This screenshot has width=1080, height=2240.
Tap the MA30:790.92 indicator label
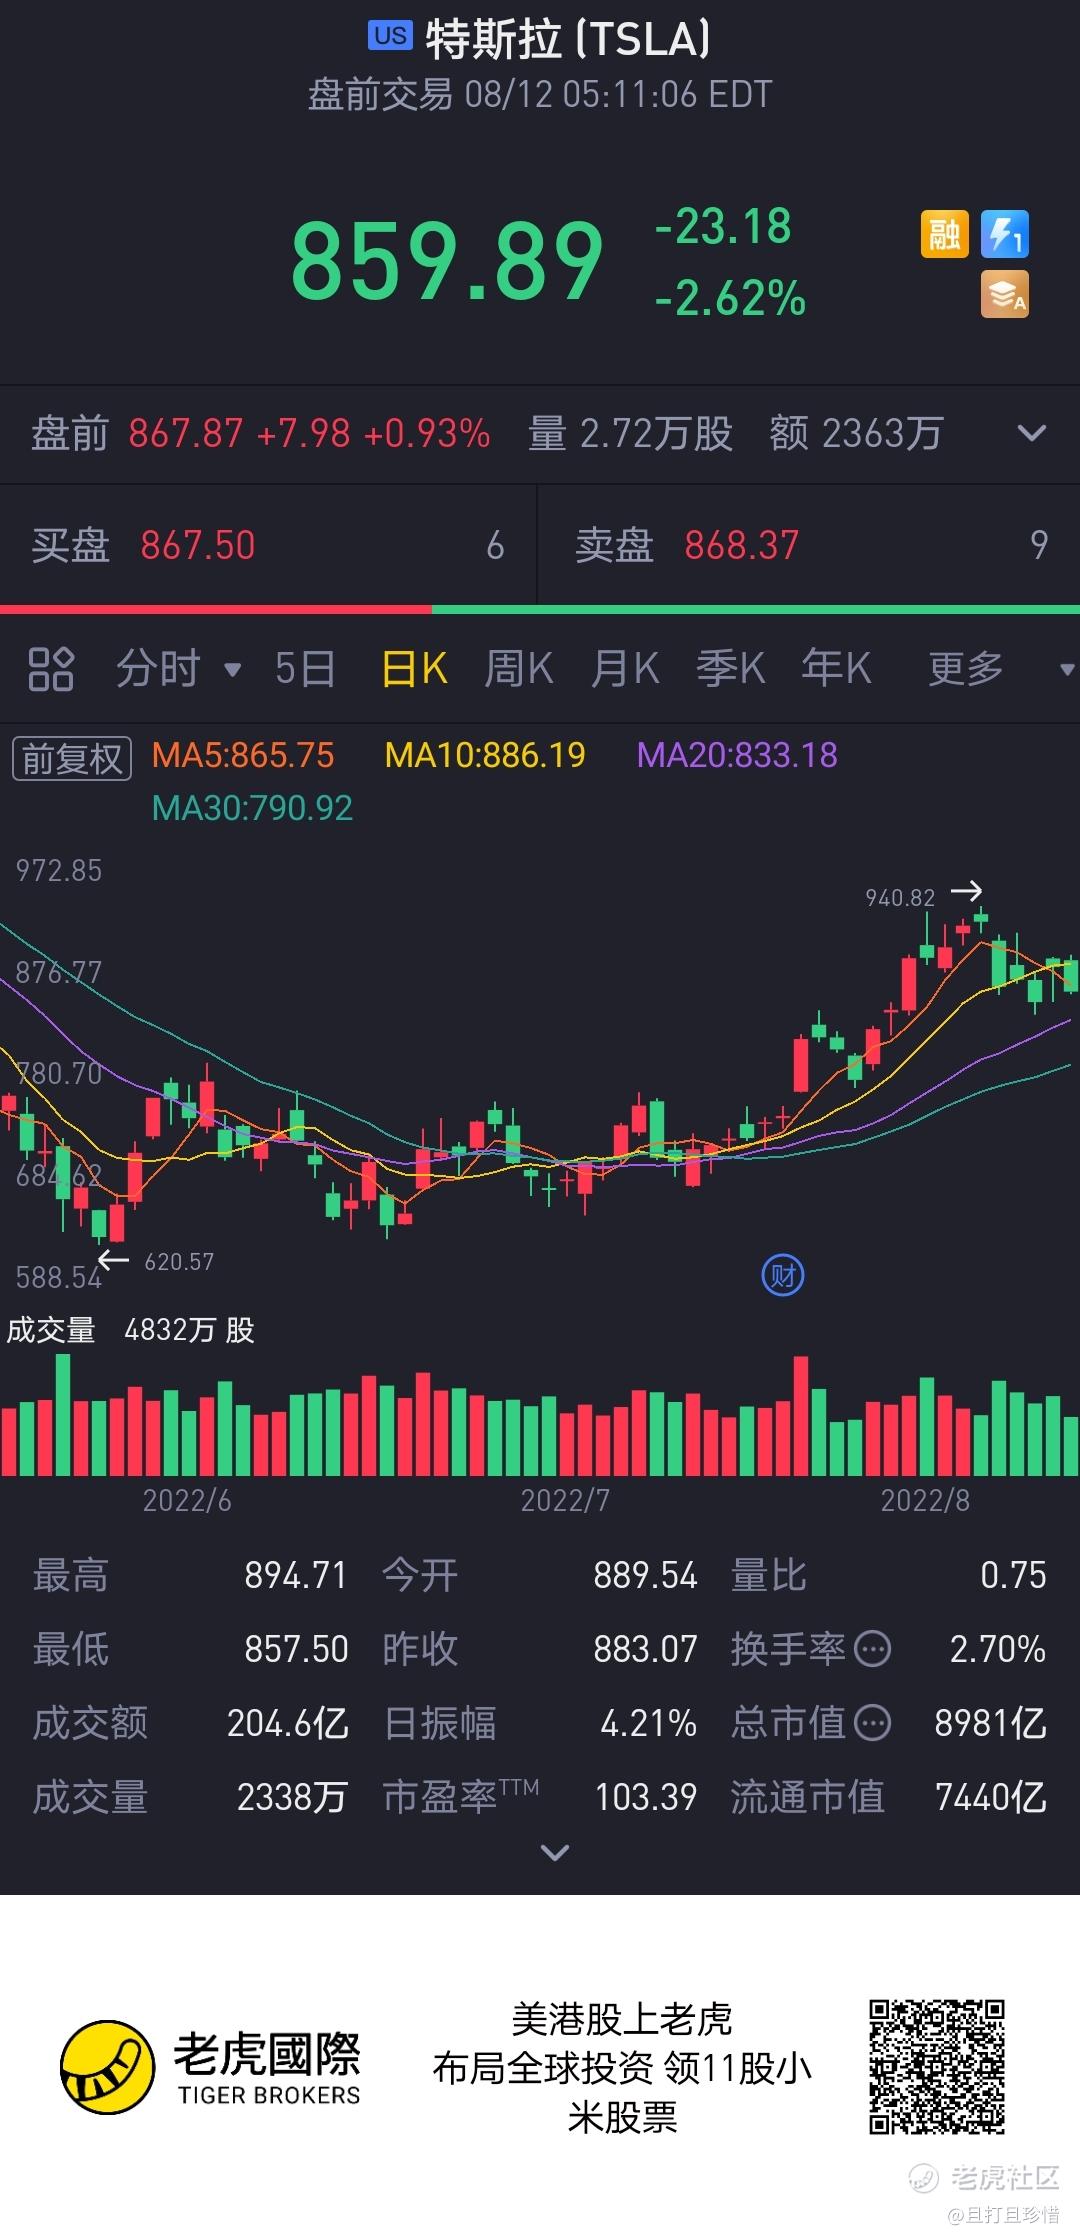click(252, 808)
